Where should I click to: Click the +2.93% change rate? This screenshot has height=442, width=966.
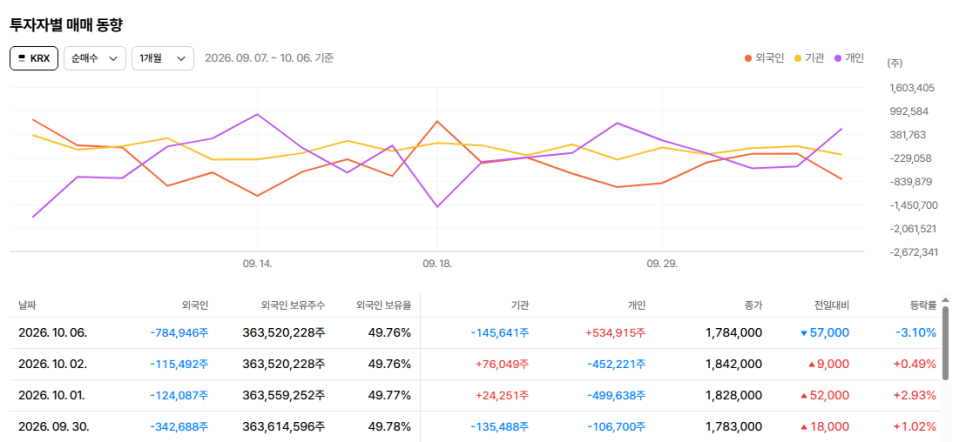pyautogui.click(x=915, y=395)
